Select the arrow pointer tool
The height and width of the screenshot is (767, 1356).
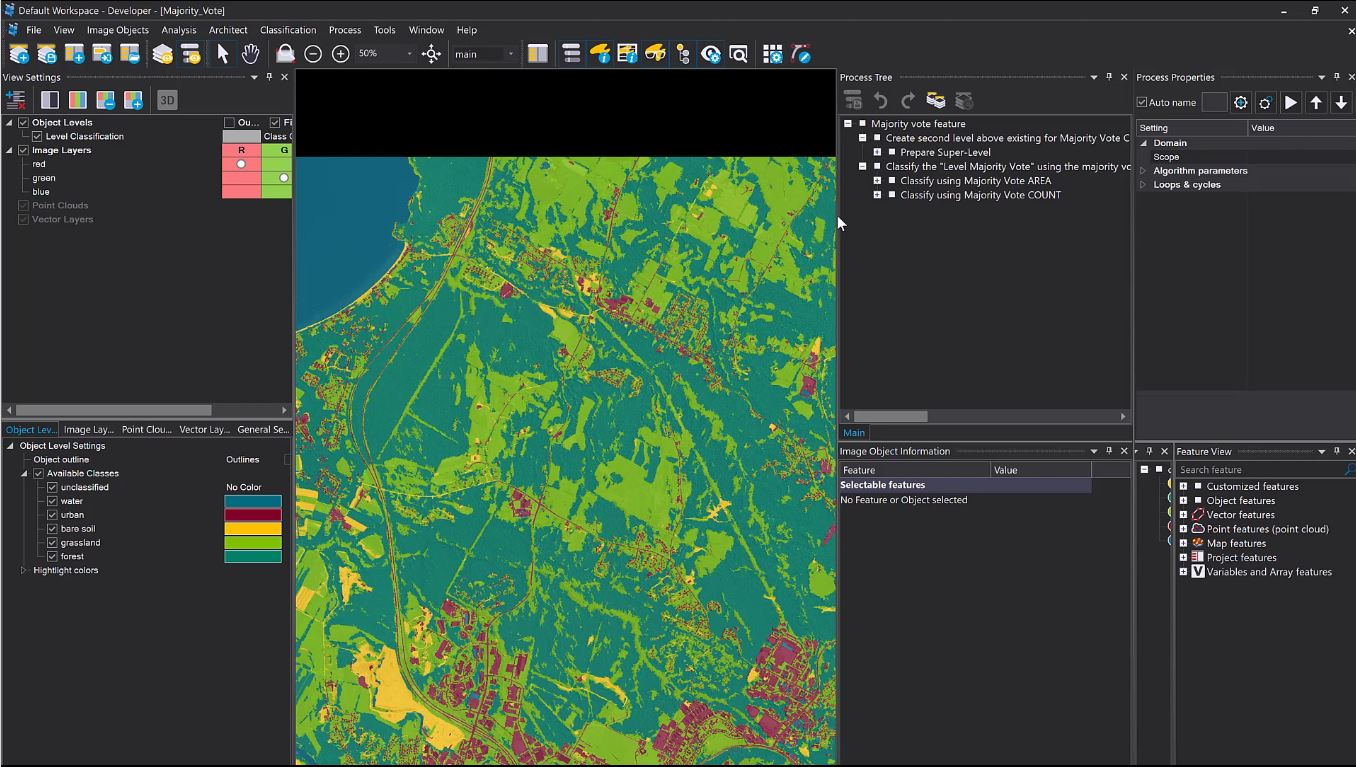pyautogui.click(x=223, y=54)
